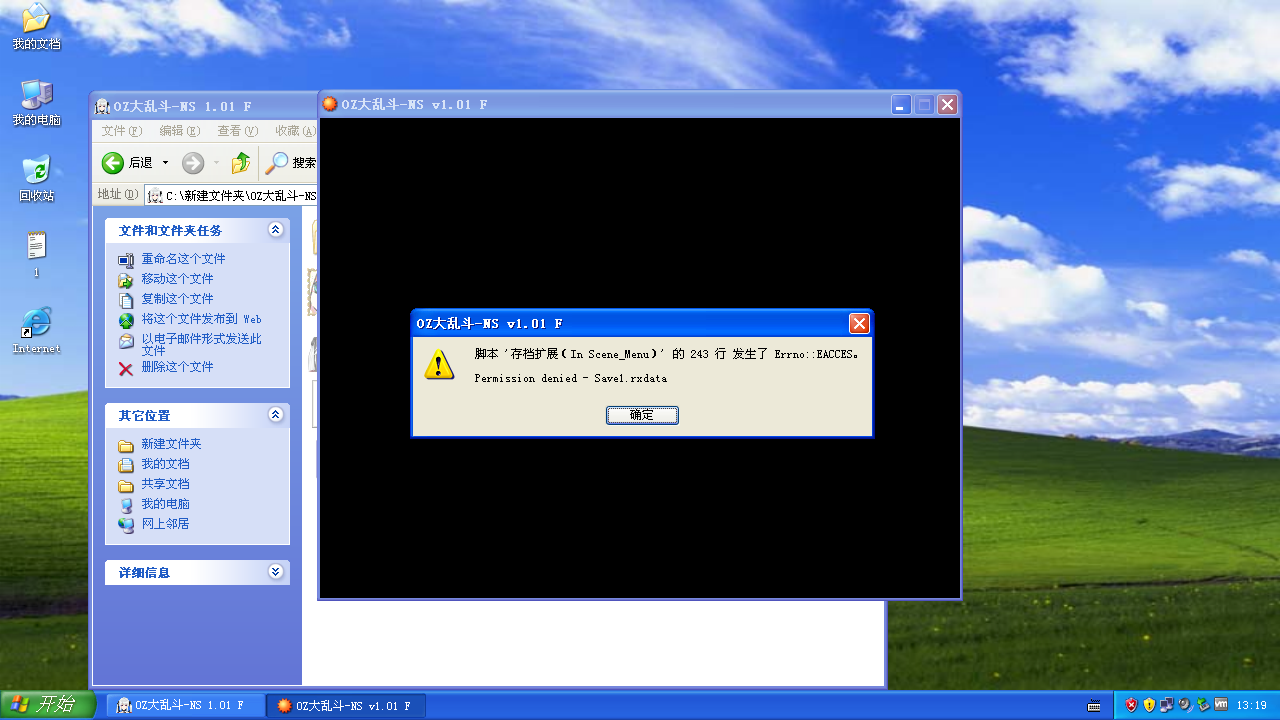Open 共享文档 under 其它位置
This screenshot has height=720, width=1280.
click(165, 484)
